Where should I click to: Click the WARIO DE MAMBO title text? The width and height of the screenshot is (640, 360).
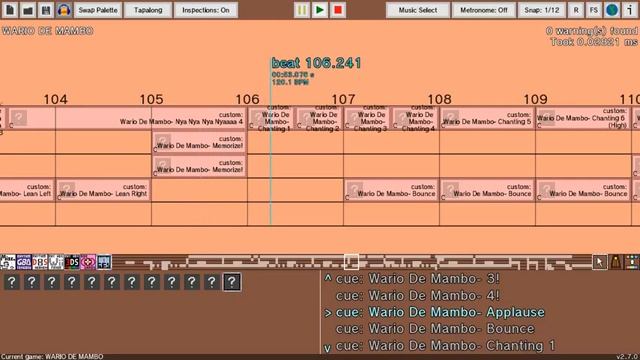47,31
